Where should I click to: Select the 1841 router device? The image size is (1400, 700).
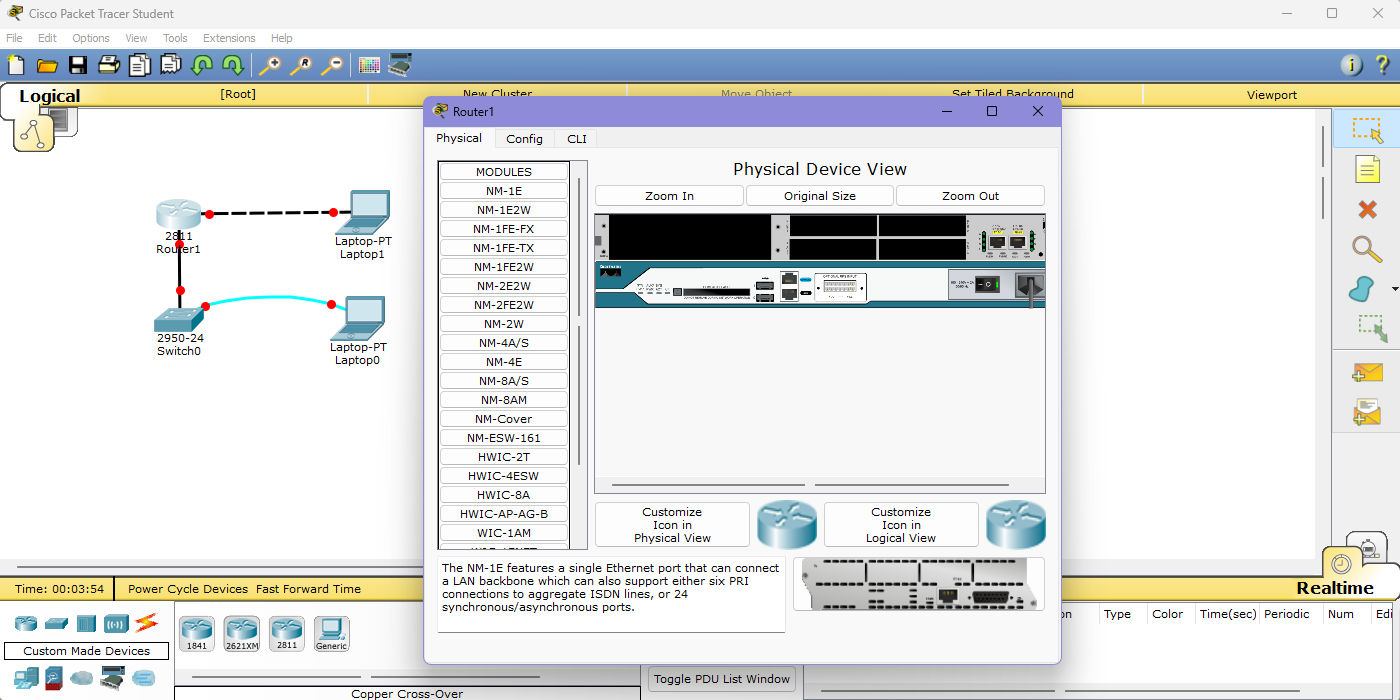(x=197, y=633)
